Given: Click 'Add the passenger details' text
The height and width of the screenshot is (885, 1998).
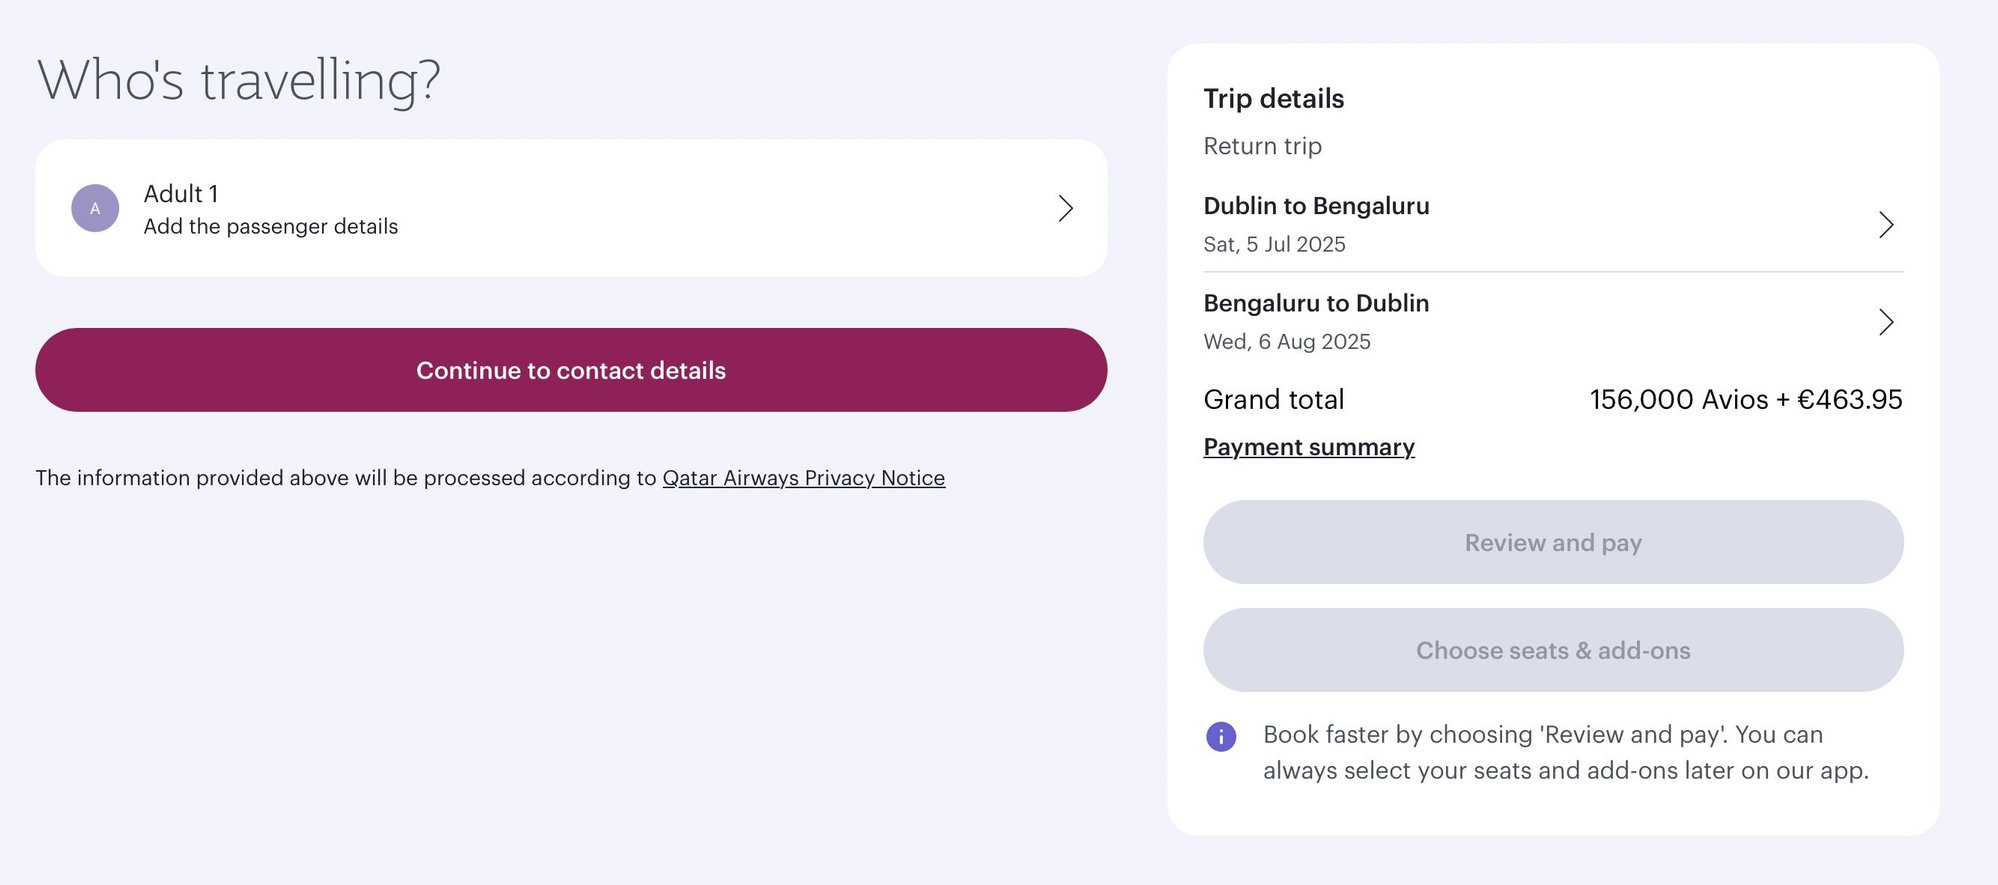Looking at the screenshot, I should [271, 227].
